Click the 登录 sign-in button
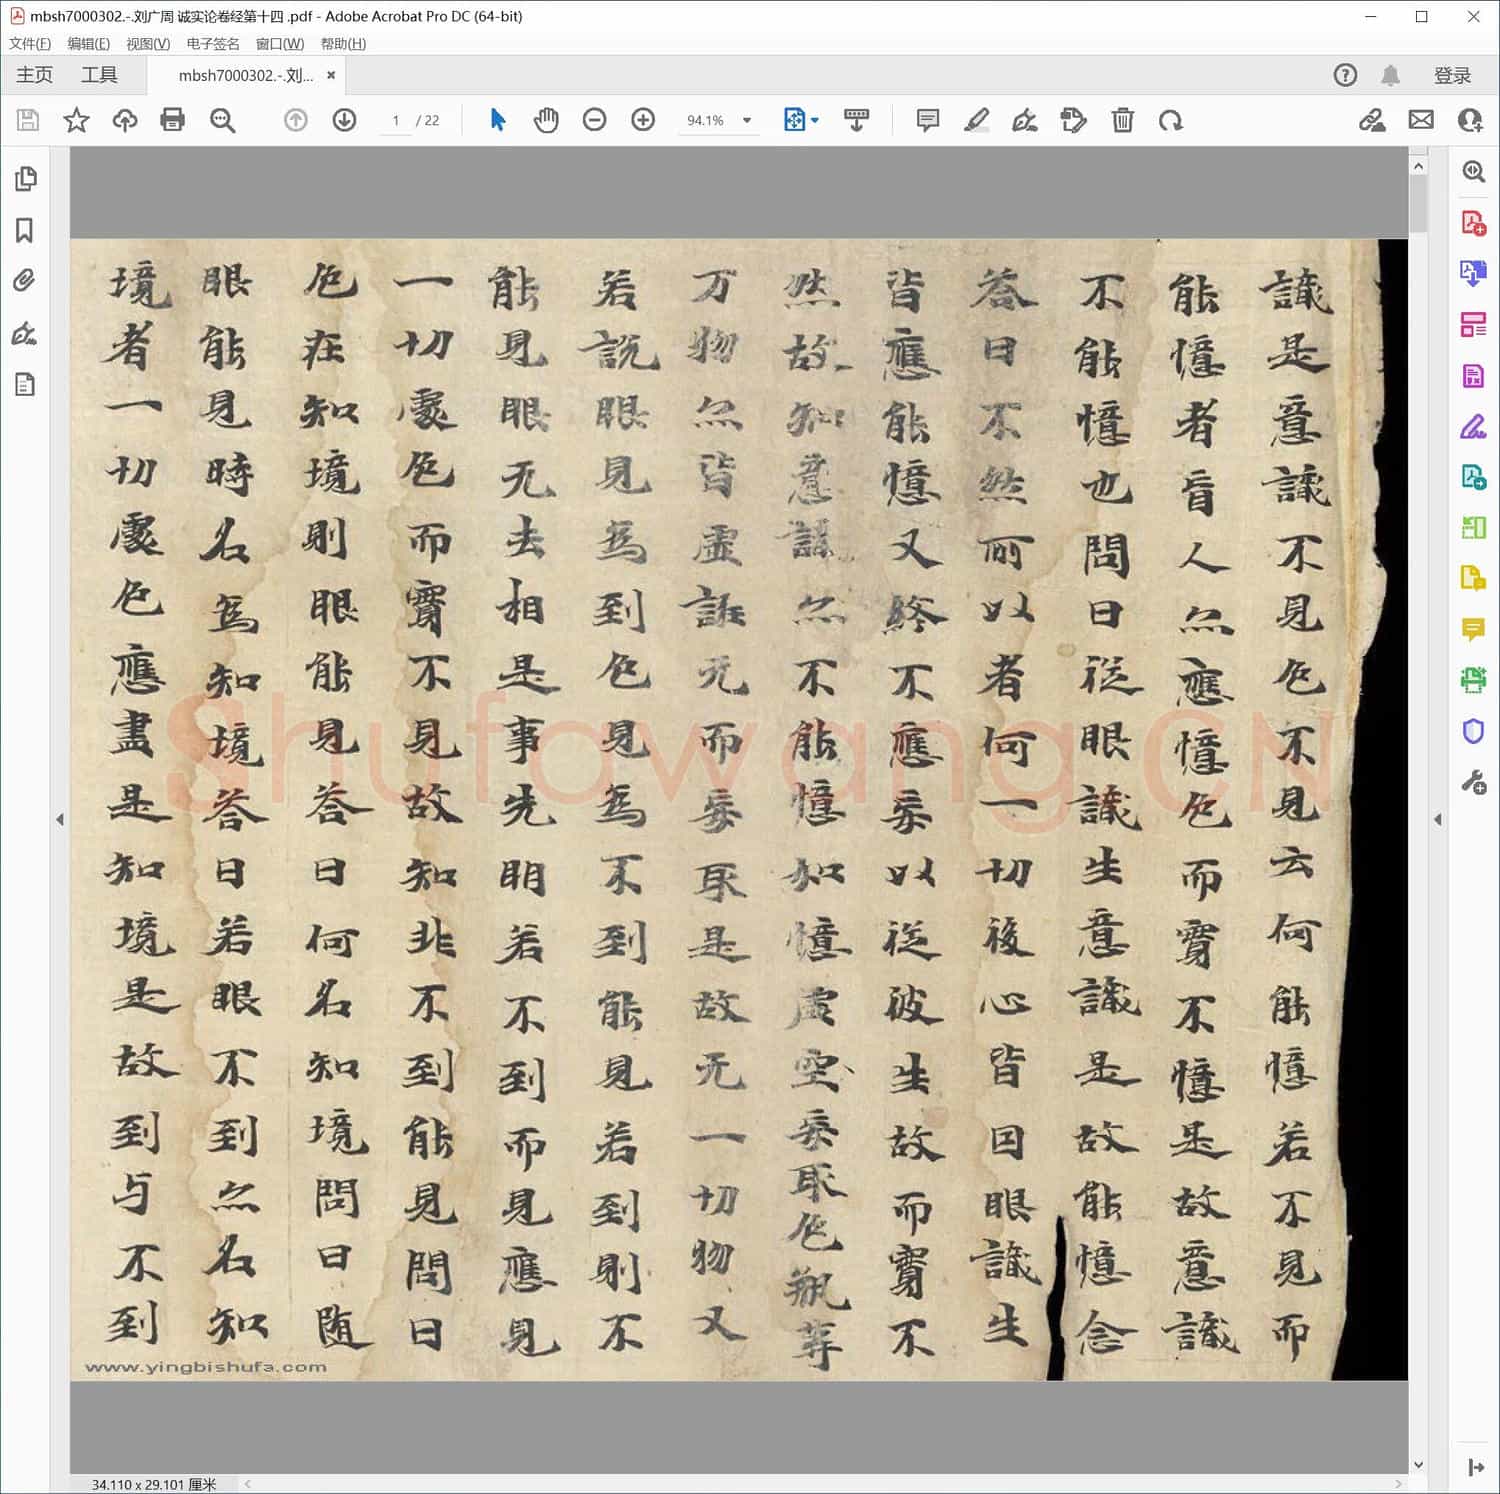The height and width of the screenshot is (1494, 1500). pos(1452,76)
